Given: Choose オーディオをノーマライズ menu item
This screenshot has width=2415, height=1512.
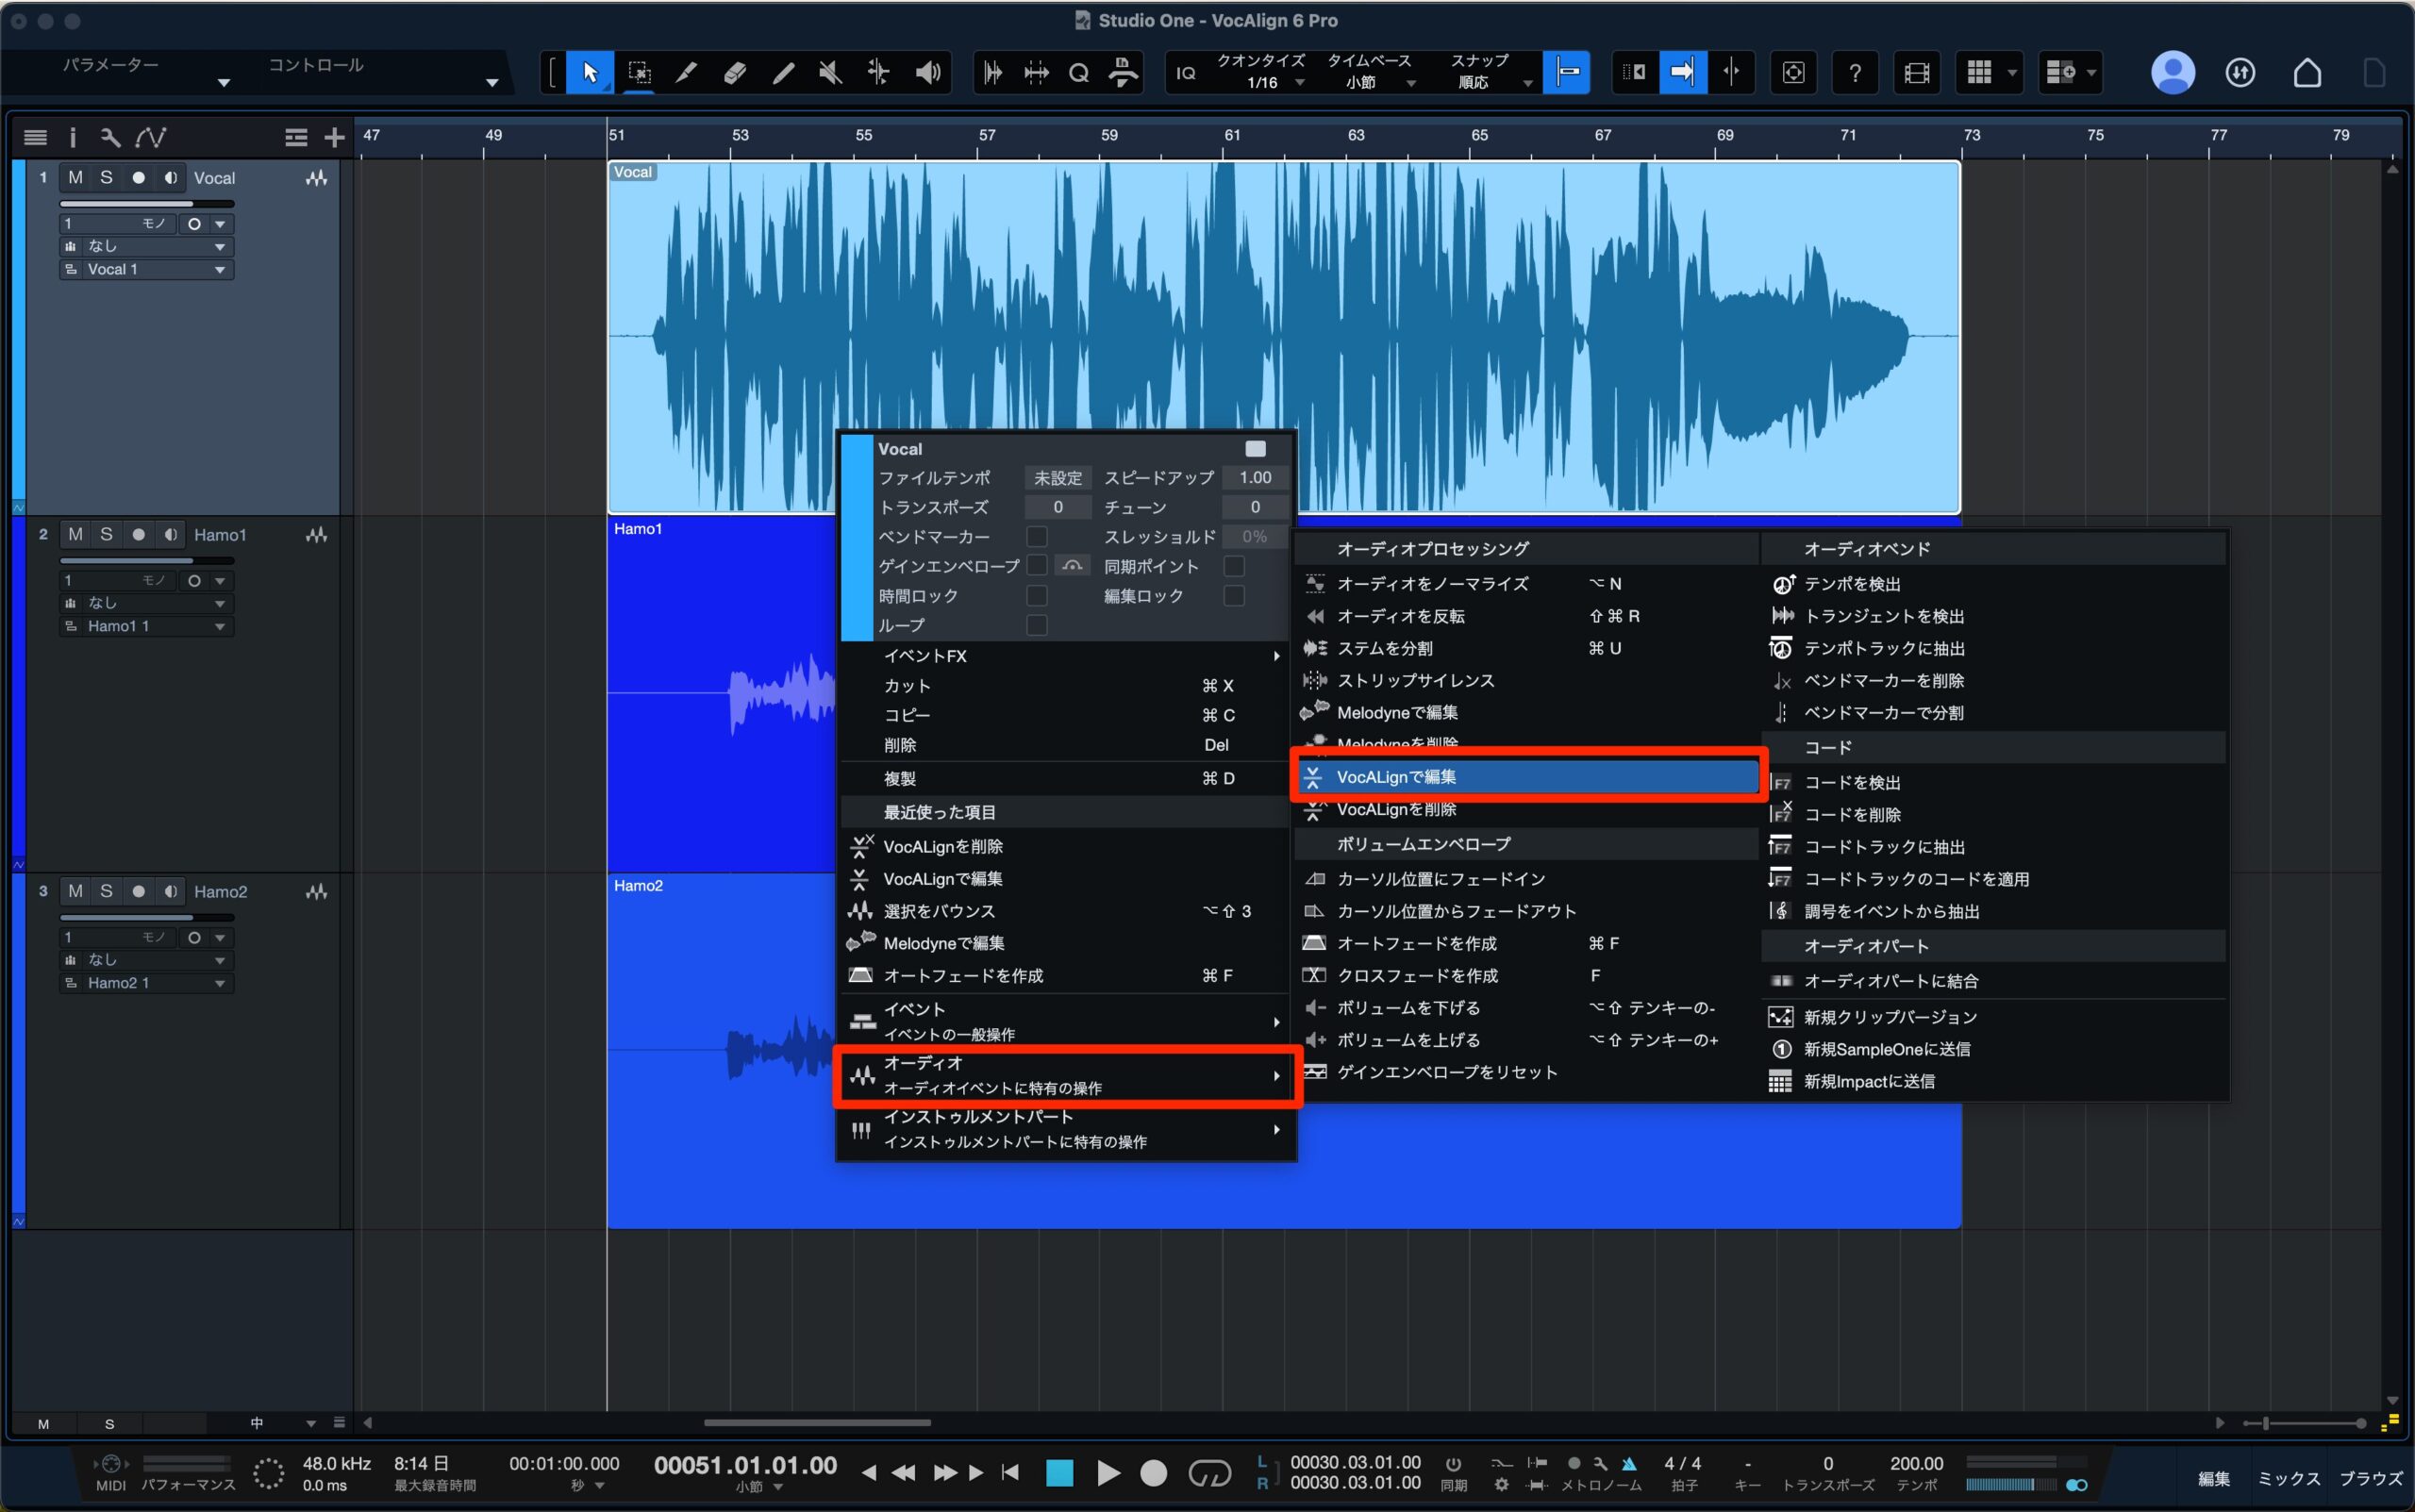Looking at the screenshot, I should 1526,584.
